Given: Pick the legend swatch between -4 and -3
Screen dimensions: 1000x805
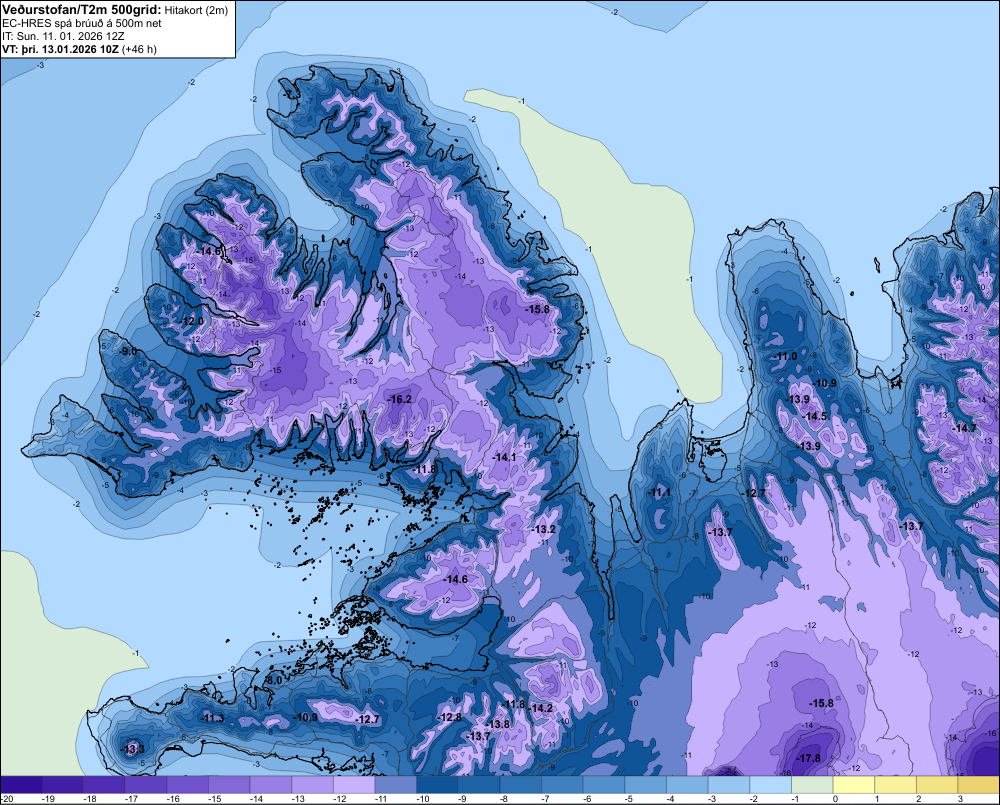Looking at the screenshot, I should (x=688, y=784).
